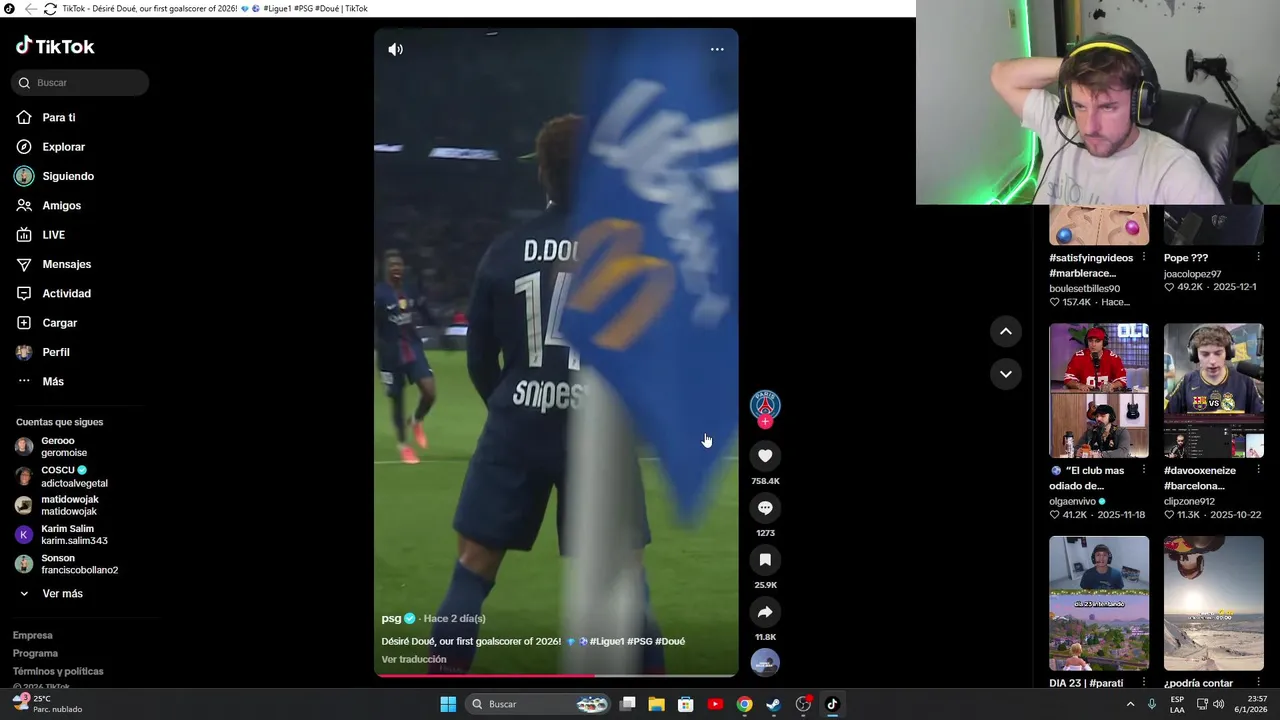1280x720 pixels.
Task: Open options for the #davooxeneize video
Action: pyautogui.click(x=1258, y=471)
